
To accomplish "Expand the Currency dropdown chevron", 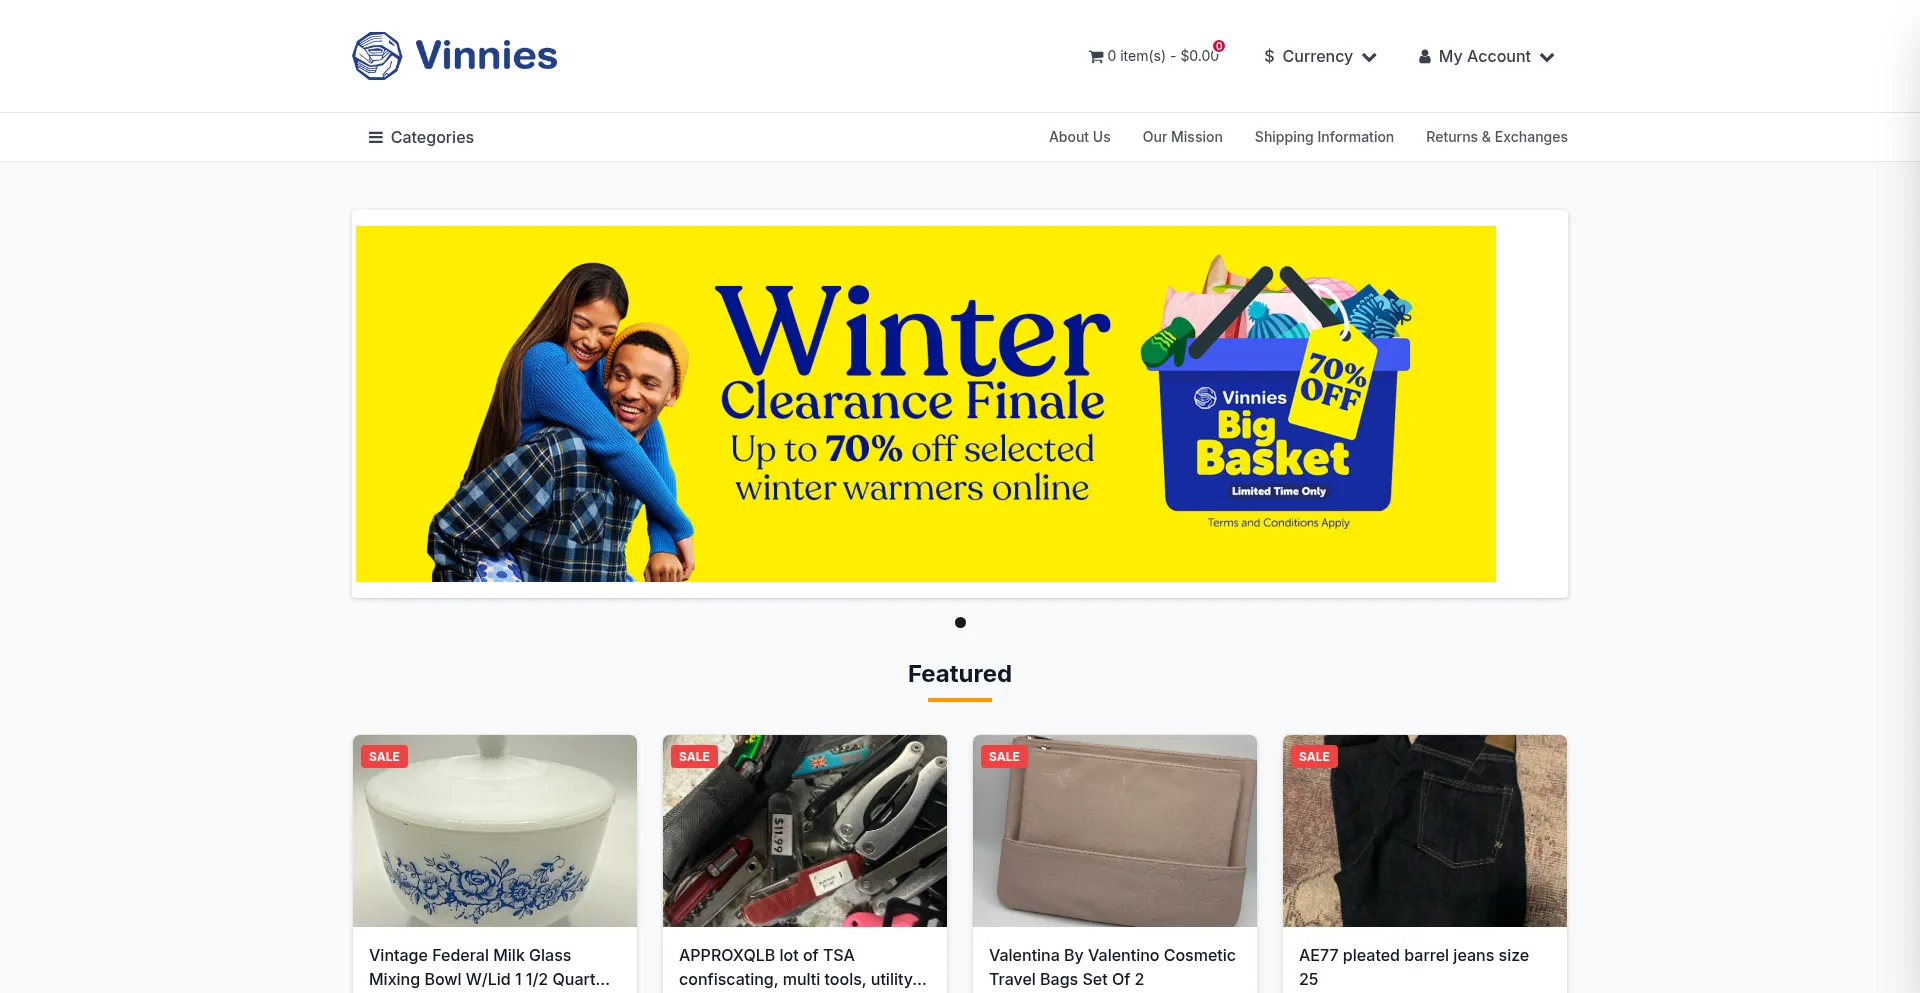I will pyautogui.click(x=1369, y=58).
